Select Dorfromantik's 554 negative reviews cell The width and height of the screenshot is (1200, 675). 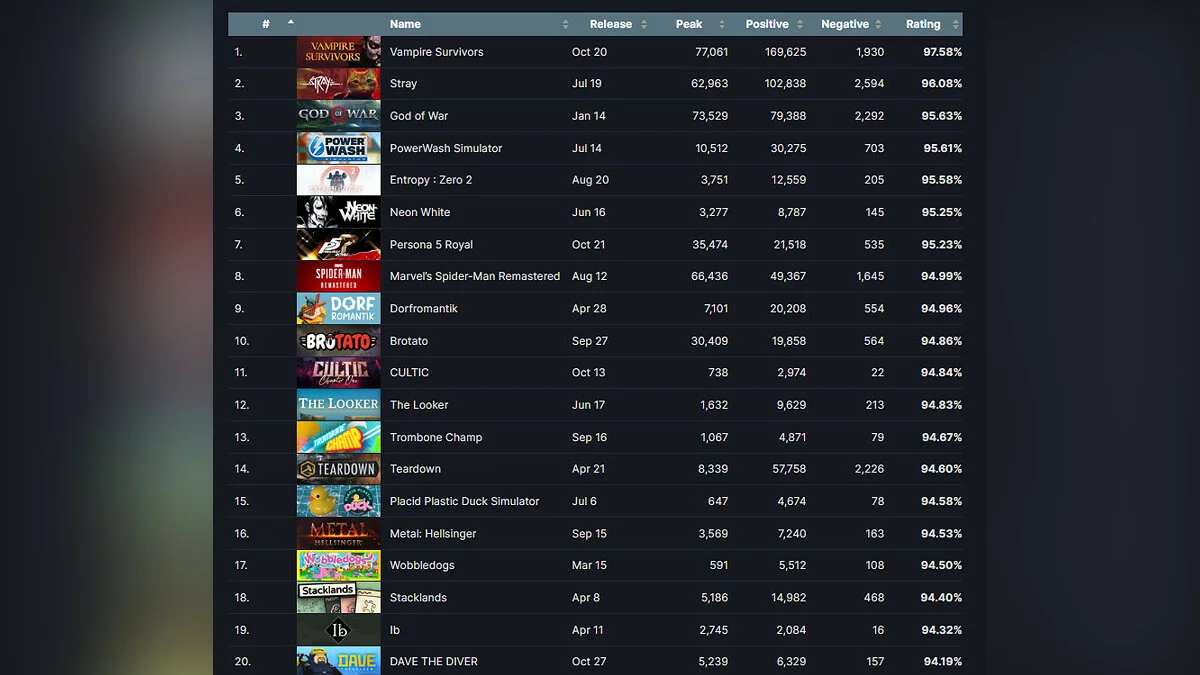[x=874, y=308]
